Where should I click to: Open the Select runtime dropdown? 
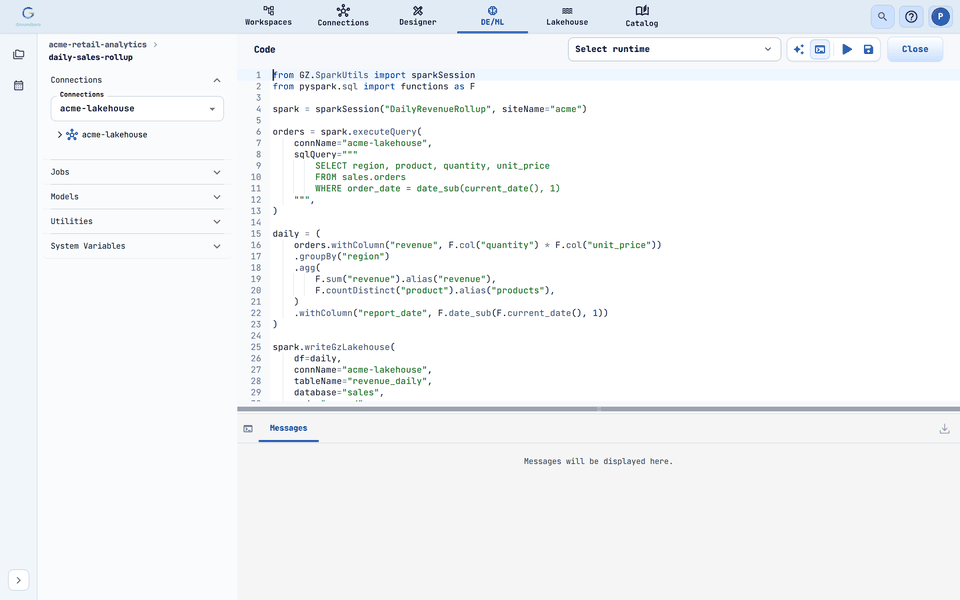point(674,49)
